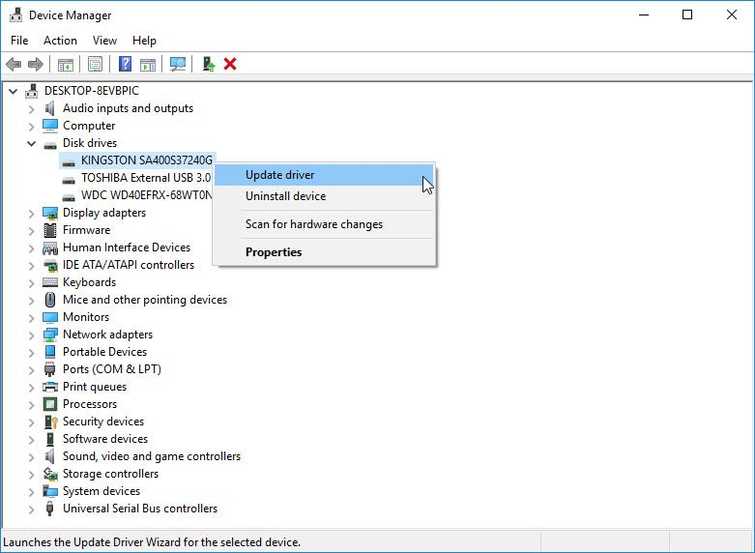
Task: Click the Security devices key icon
Action: [51, 422]
